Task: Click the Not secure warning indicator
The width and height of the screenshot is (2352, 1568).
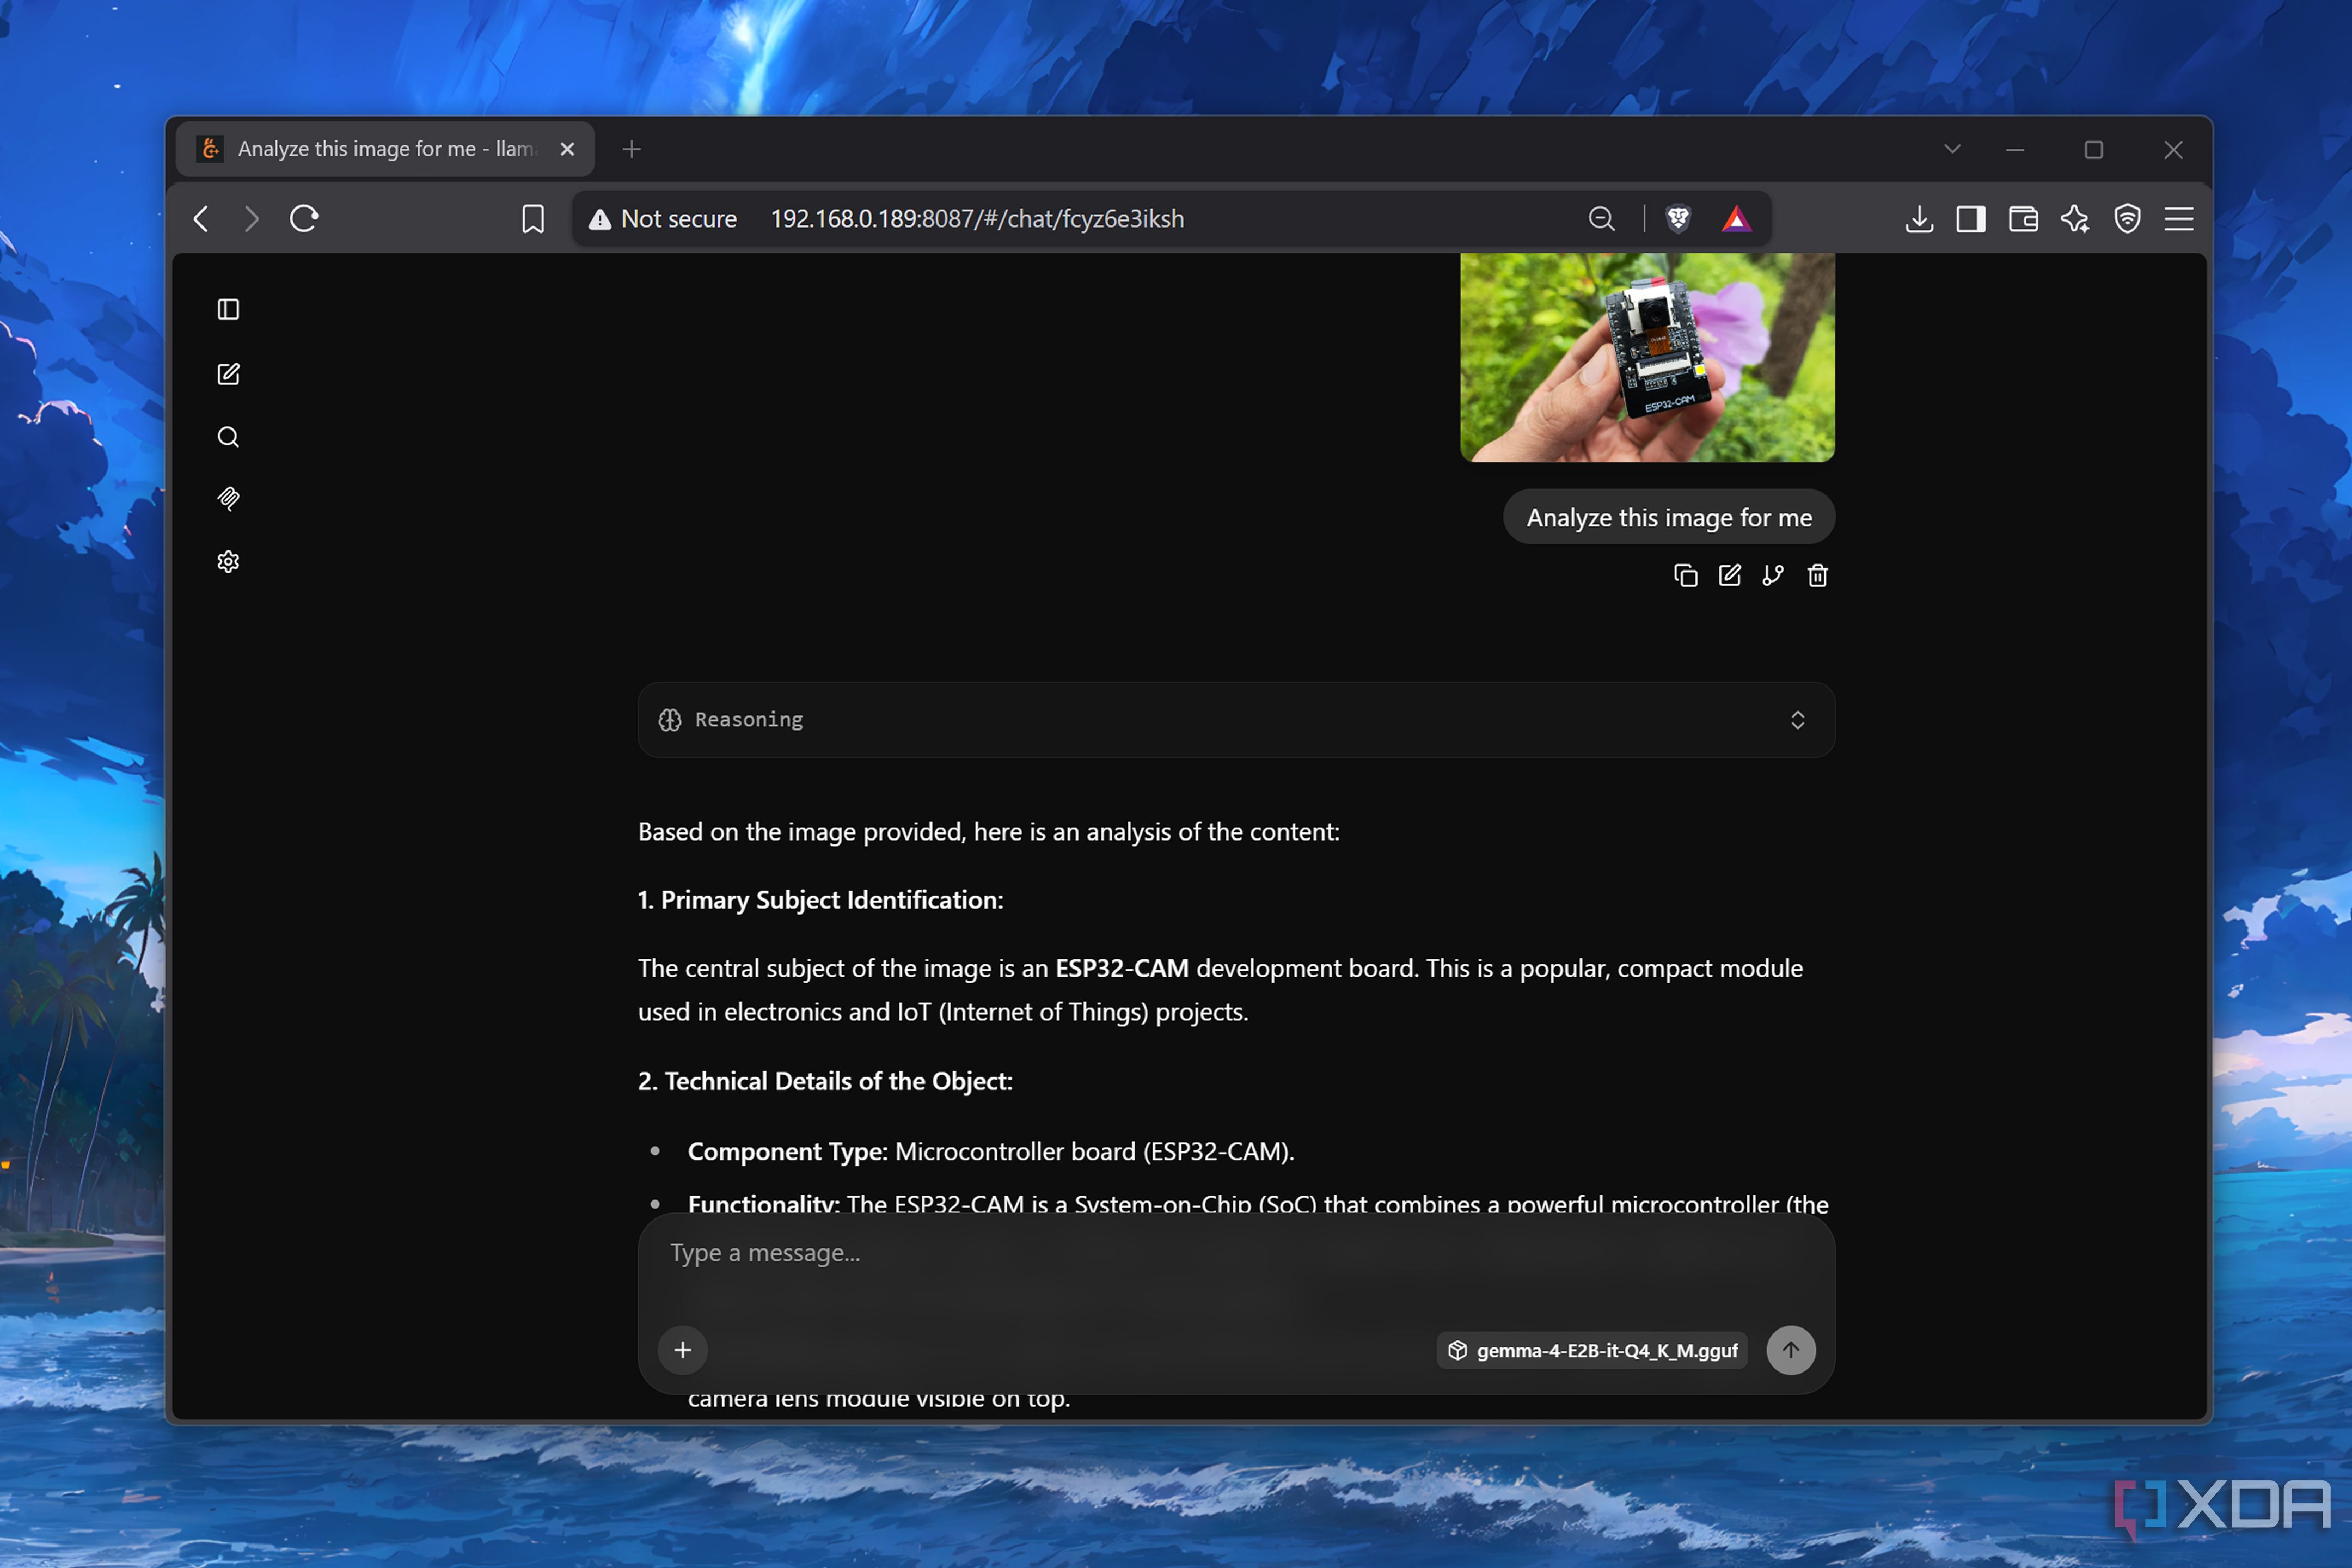Action: tap(663, 219)
